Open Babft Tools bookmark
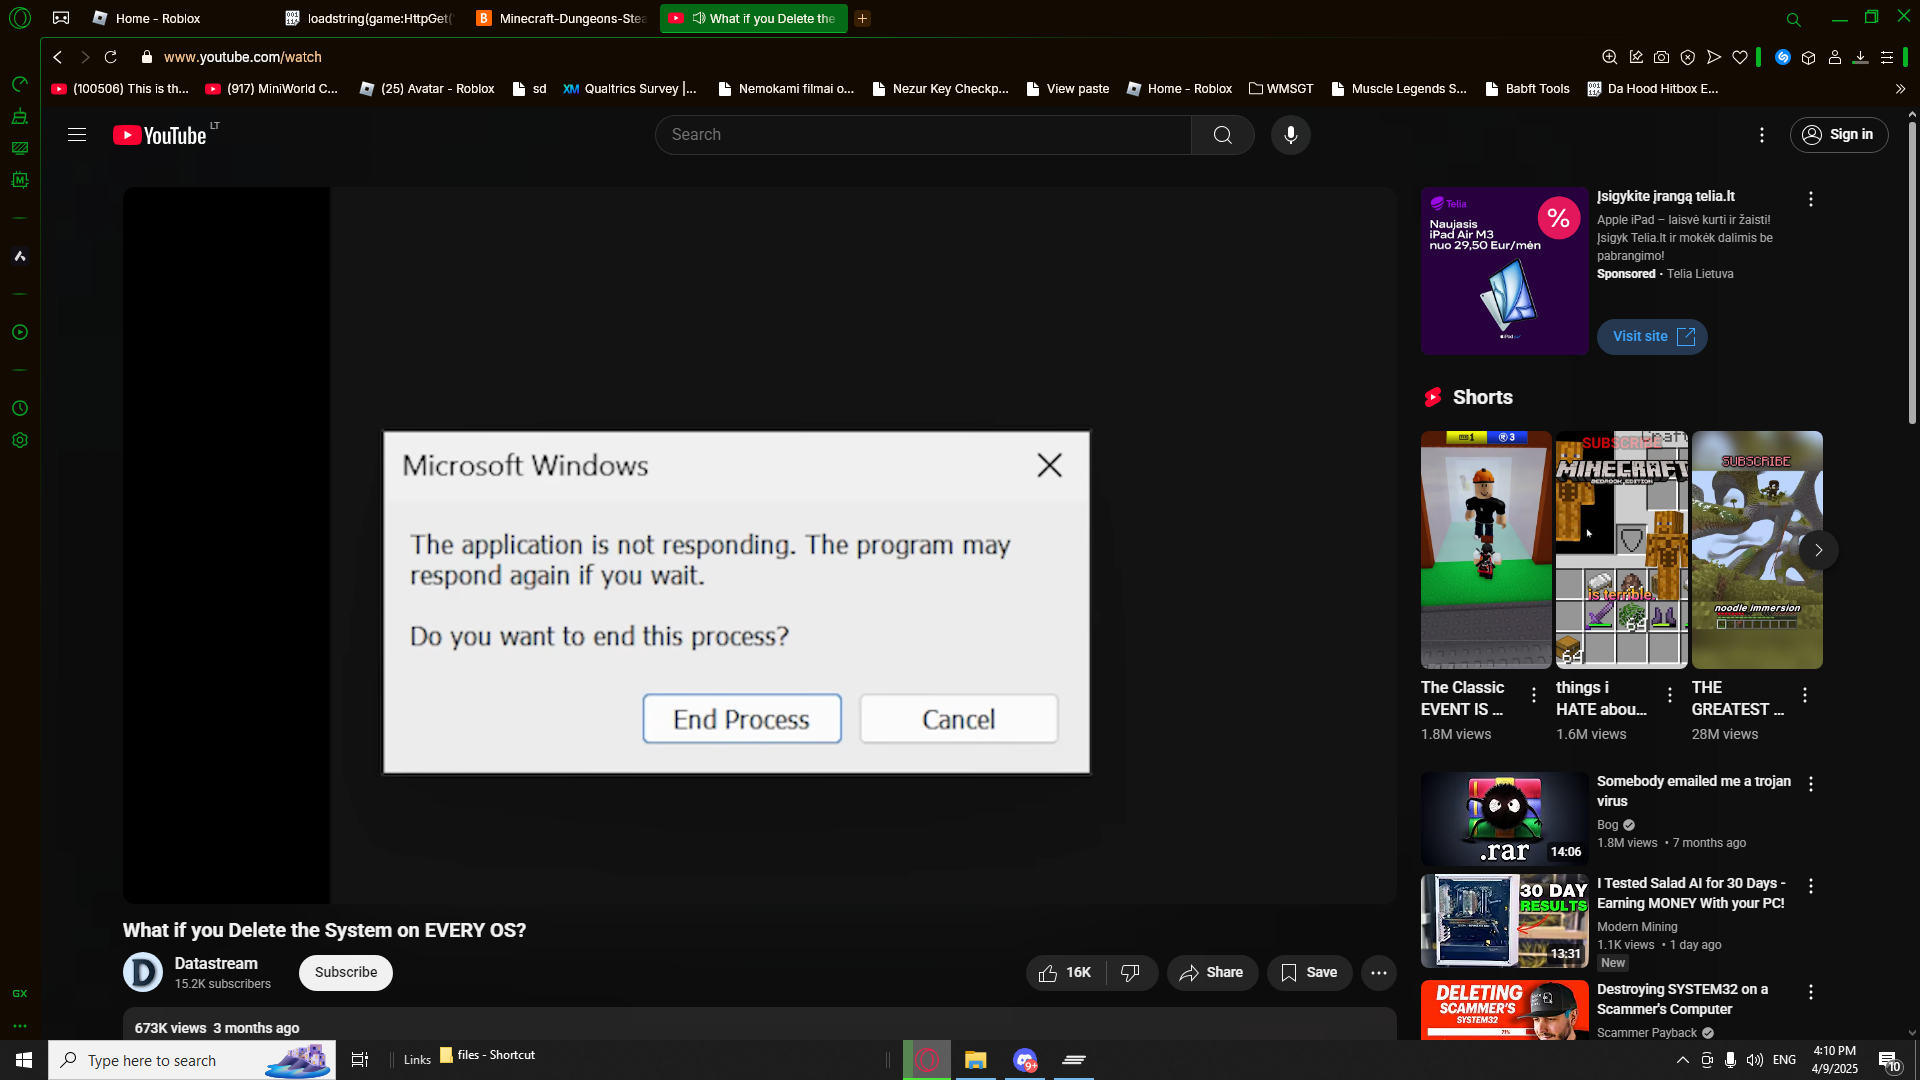The width and height of the screenshot is (1920, 1080). tap(1526, 88)
